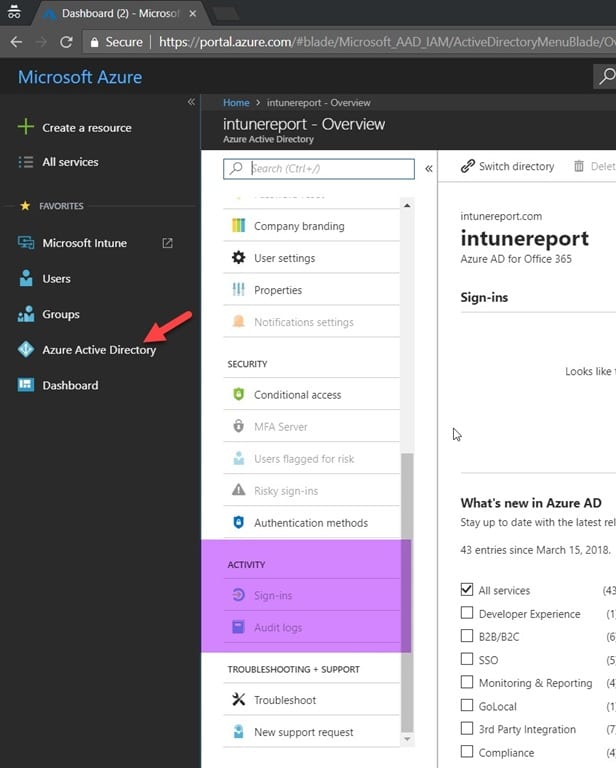The image size is (616, 768).
Task: Uncheck the All services checkbox
Action: 467,590
